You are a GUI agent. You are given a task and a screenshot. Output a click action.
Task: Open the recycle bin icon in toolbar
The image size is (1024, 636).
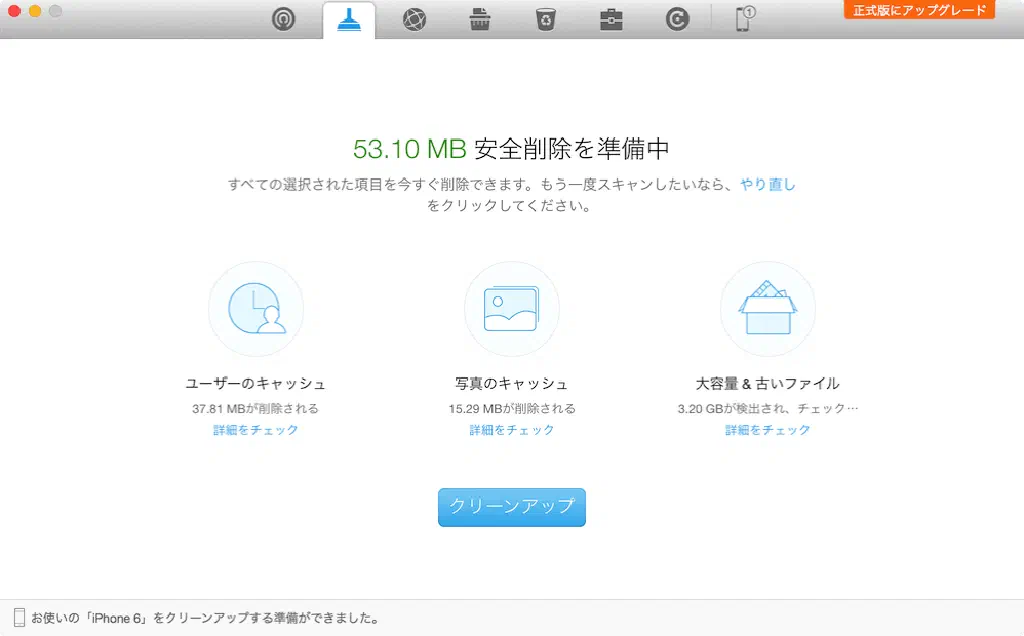click(x=545, y=20)
